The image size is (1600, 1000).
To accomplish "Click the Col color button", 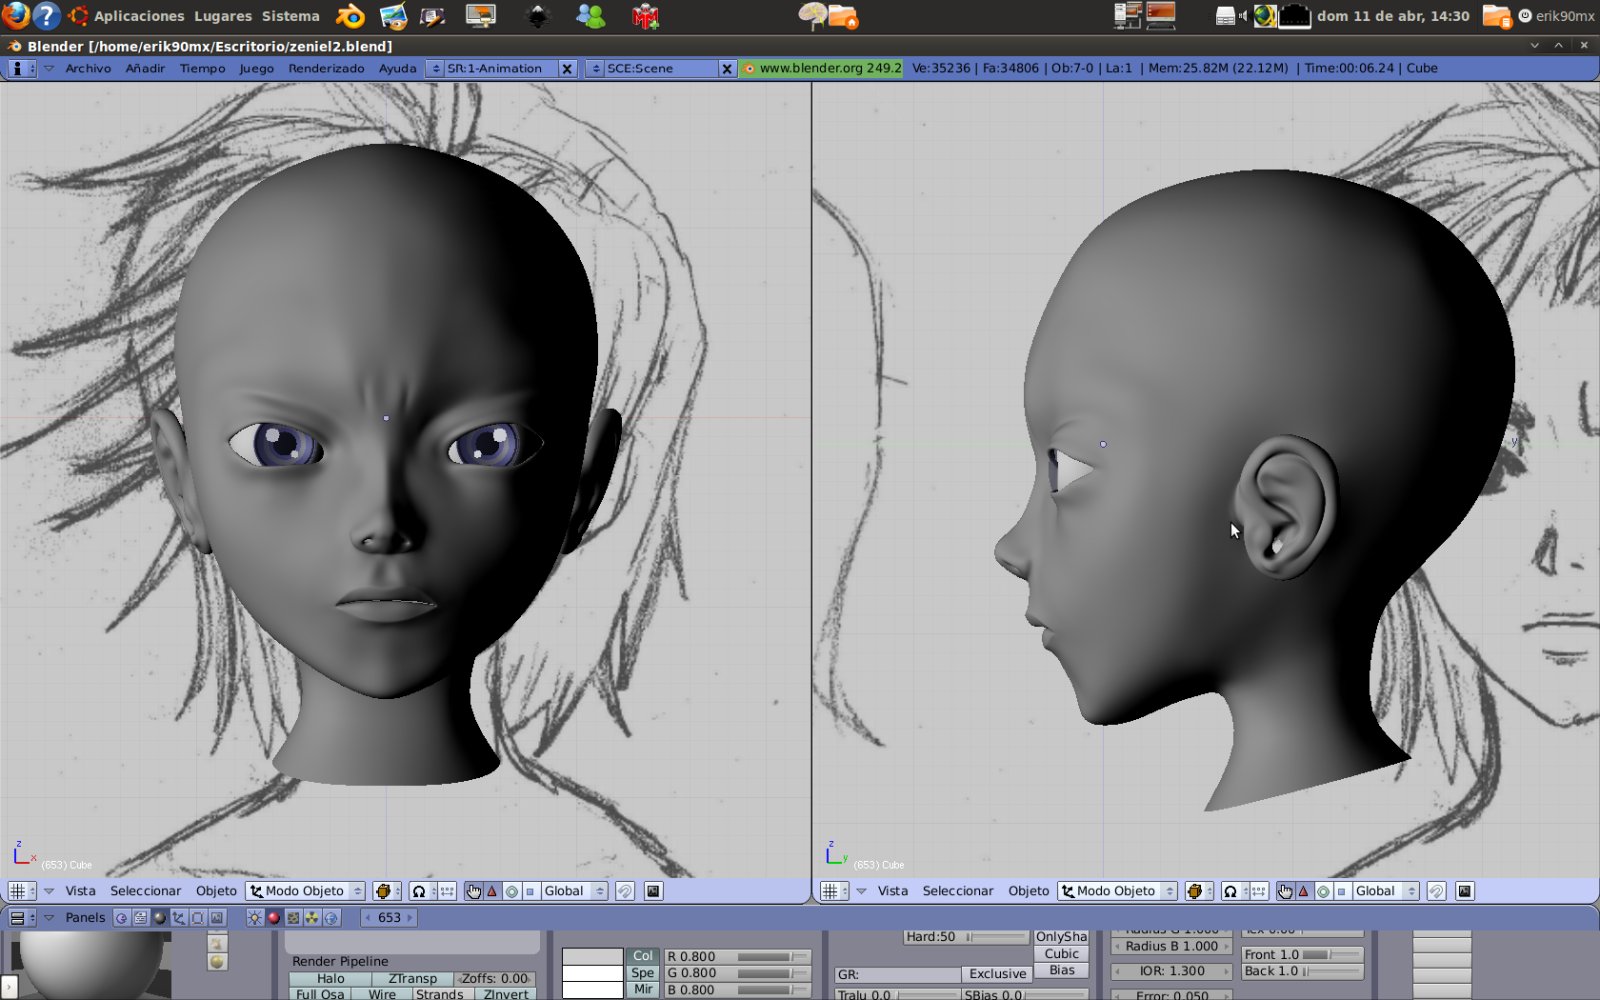I will [x=642, y=956].
